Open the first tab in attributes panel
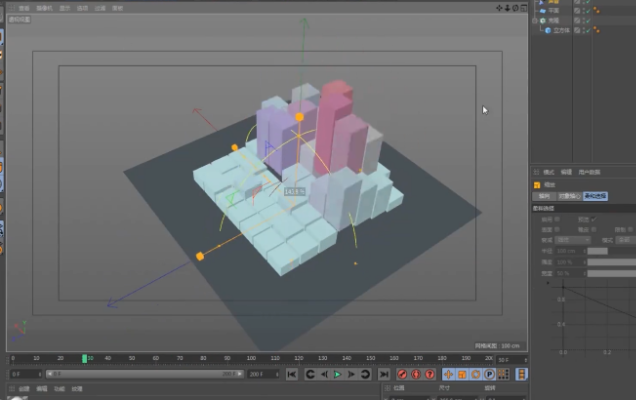The height and width of the screenshot is (400, 636). (x=545, y=196)
